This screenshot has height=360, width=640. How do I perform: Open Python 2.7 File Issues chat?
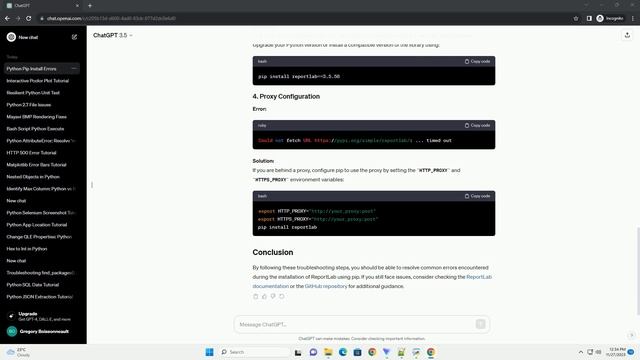[x=29, y=105]
